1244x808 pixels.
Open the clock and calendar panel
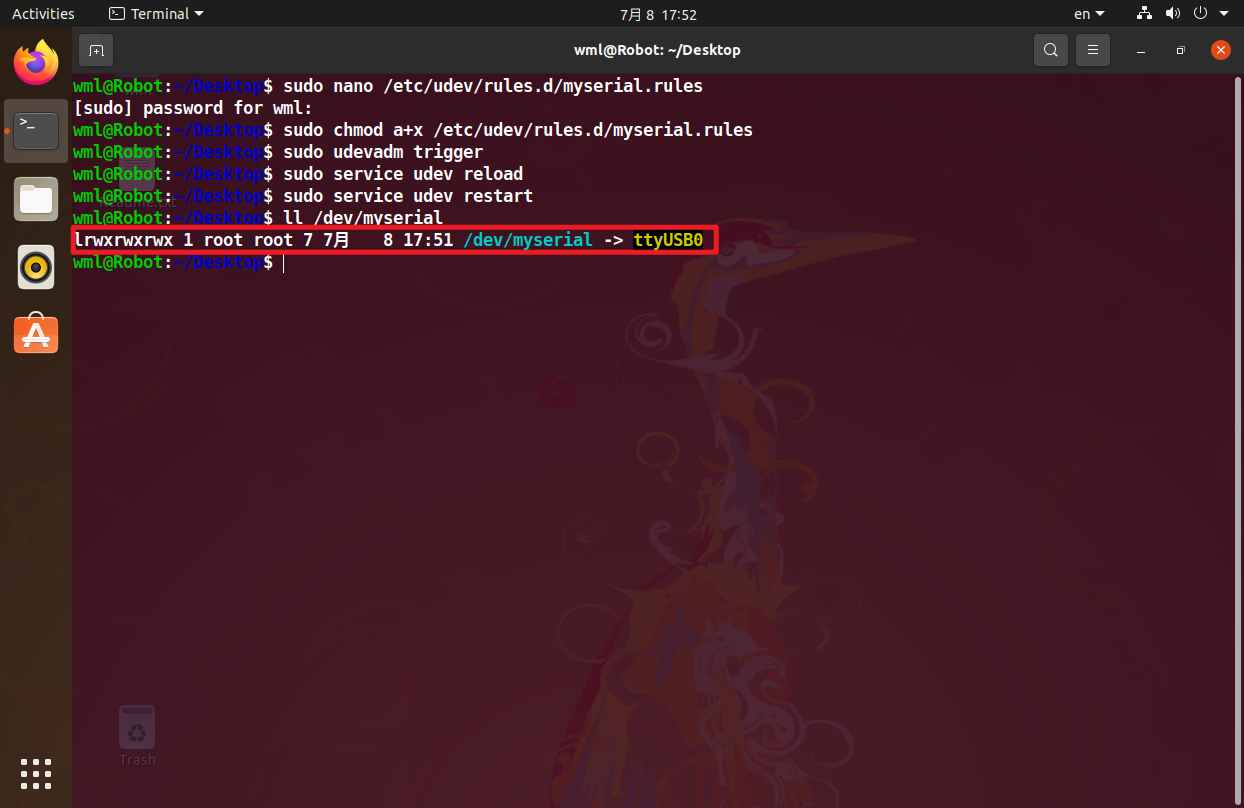pyautogui.click(x=658, y=14)
